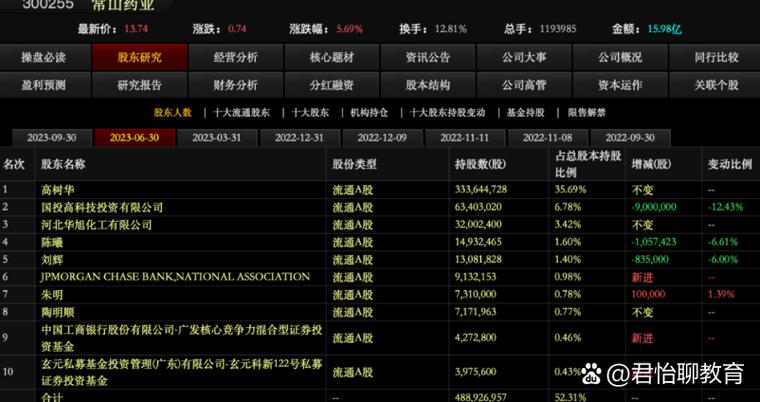Click JPMORGAN CHASE BANK shareholder row

click(175, 277)
